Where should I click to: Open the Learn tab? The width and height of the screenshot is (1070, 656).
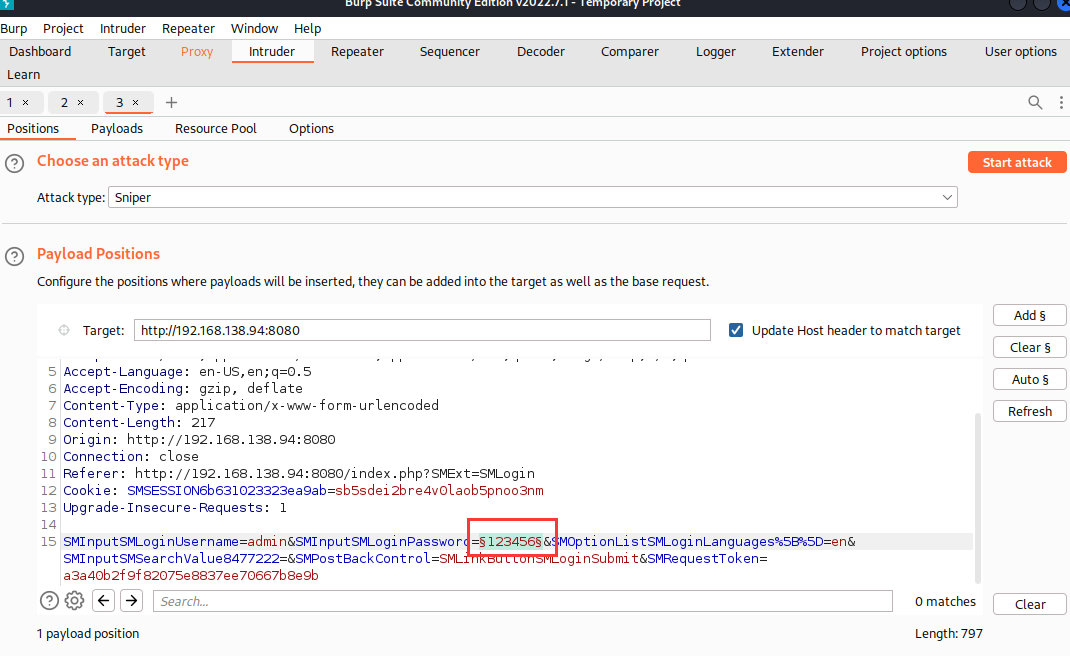tap(24, 75)
